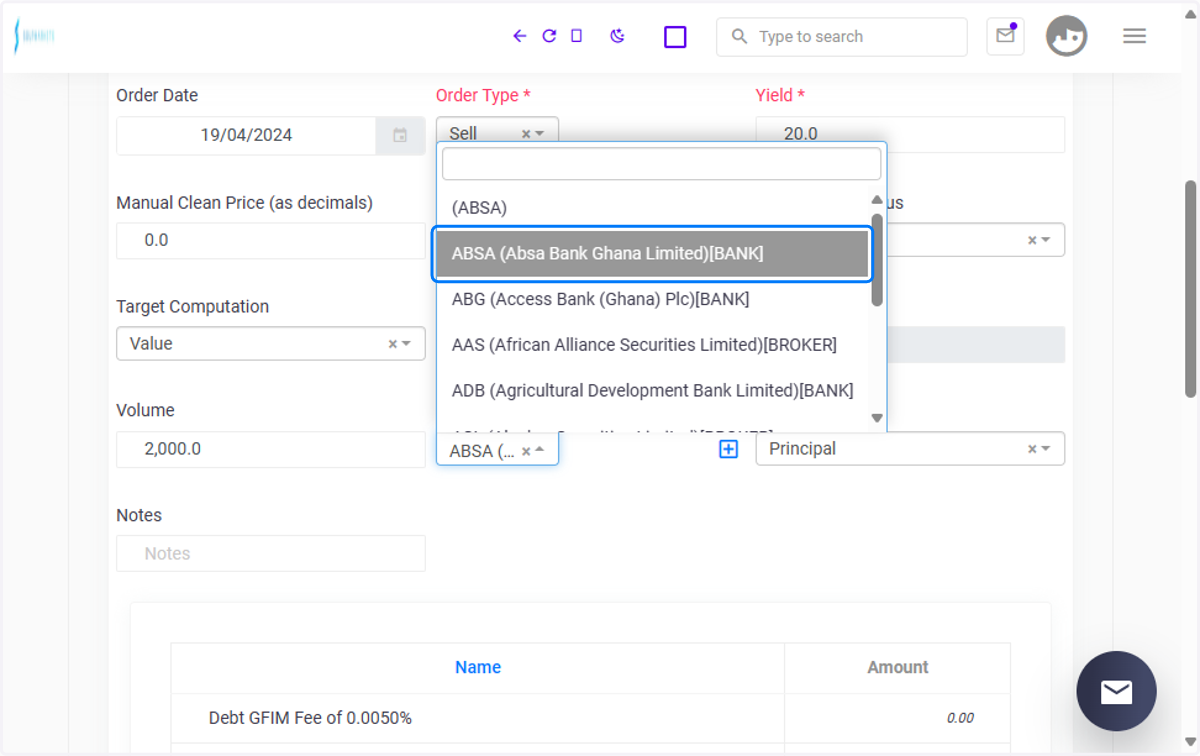Viewport: 1200px width, 756px height.
Task: Click the refresh icon in header
Action: pos(549,36)
